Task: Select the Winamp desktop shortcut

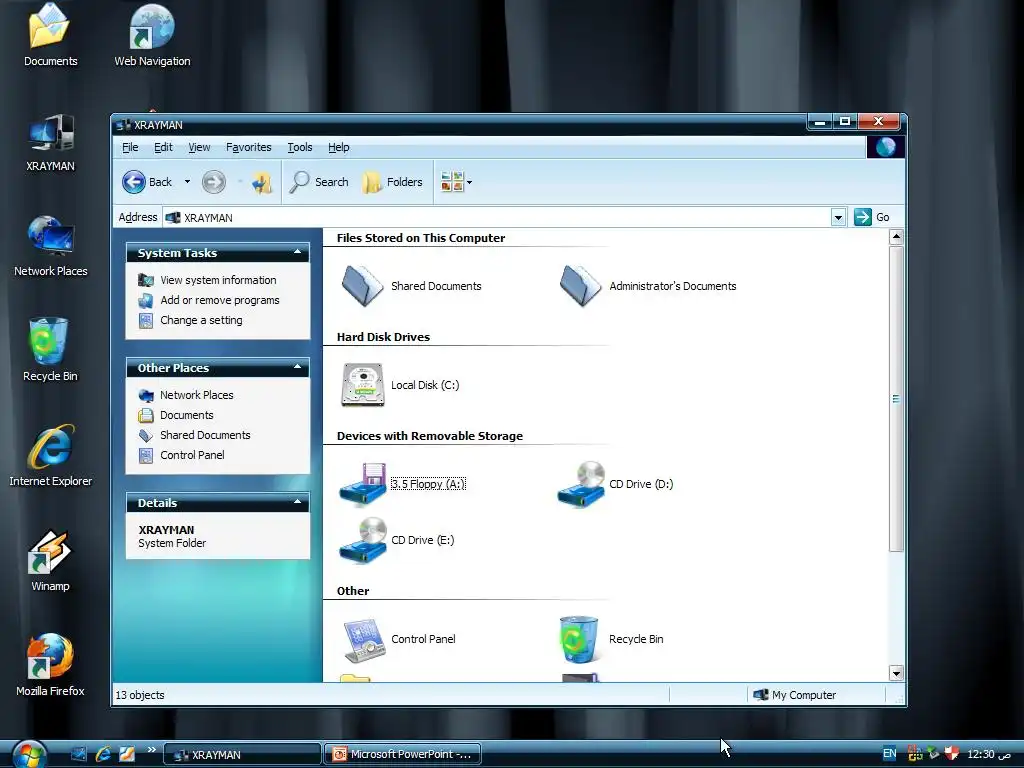Action: (x=50, y=552)
